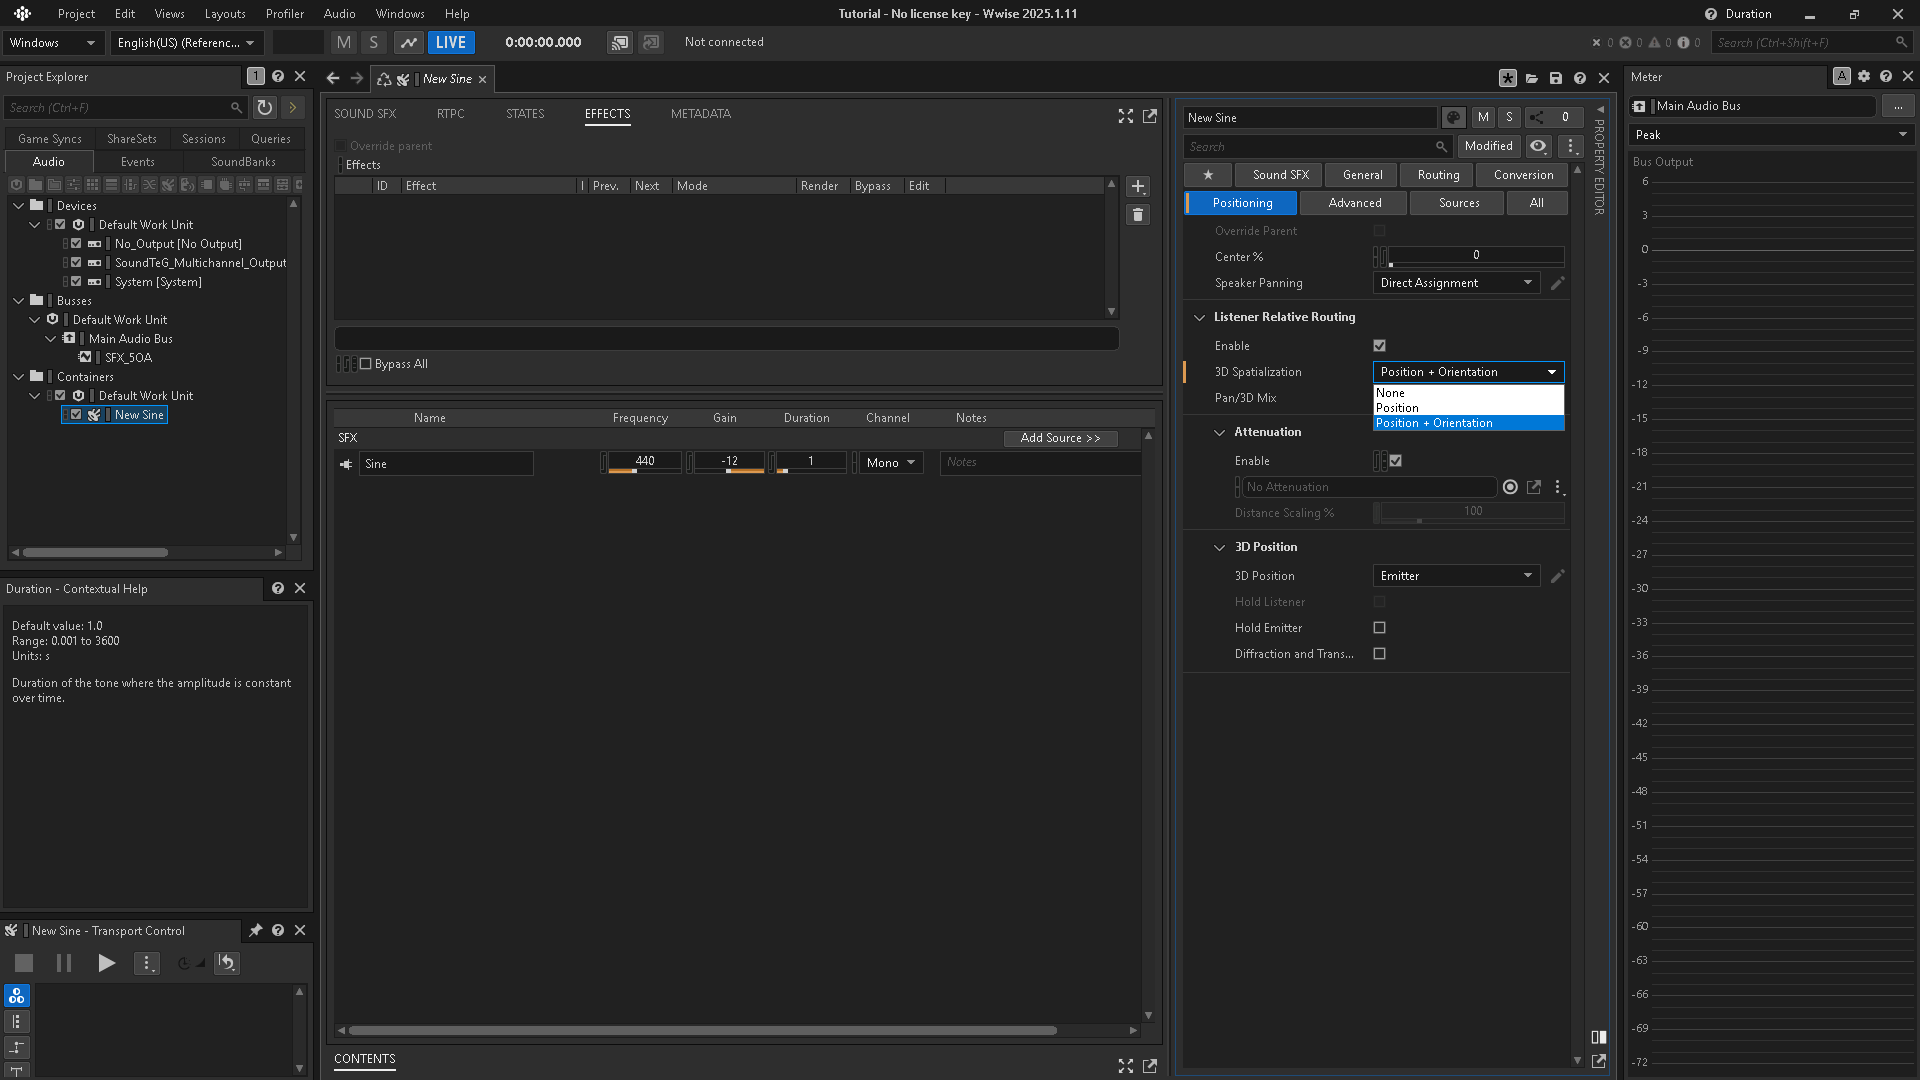Adjust the Center % slider
Viewport: 1920px width, 1080px height.
(x=1475, y=257)
